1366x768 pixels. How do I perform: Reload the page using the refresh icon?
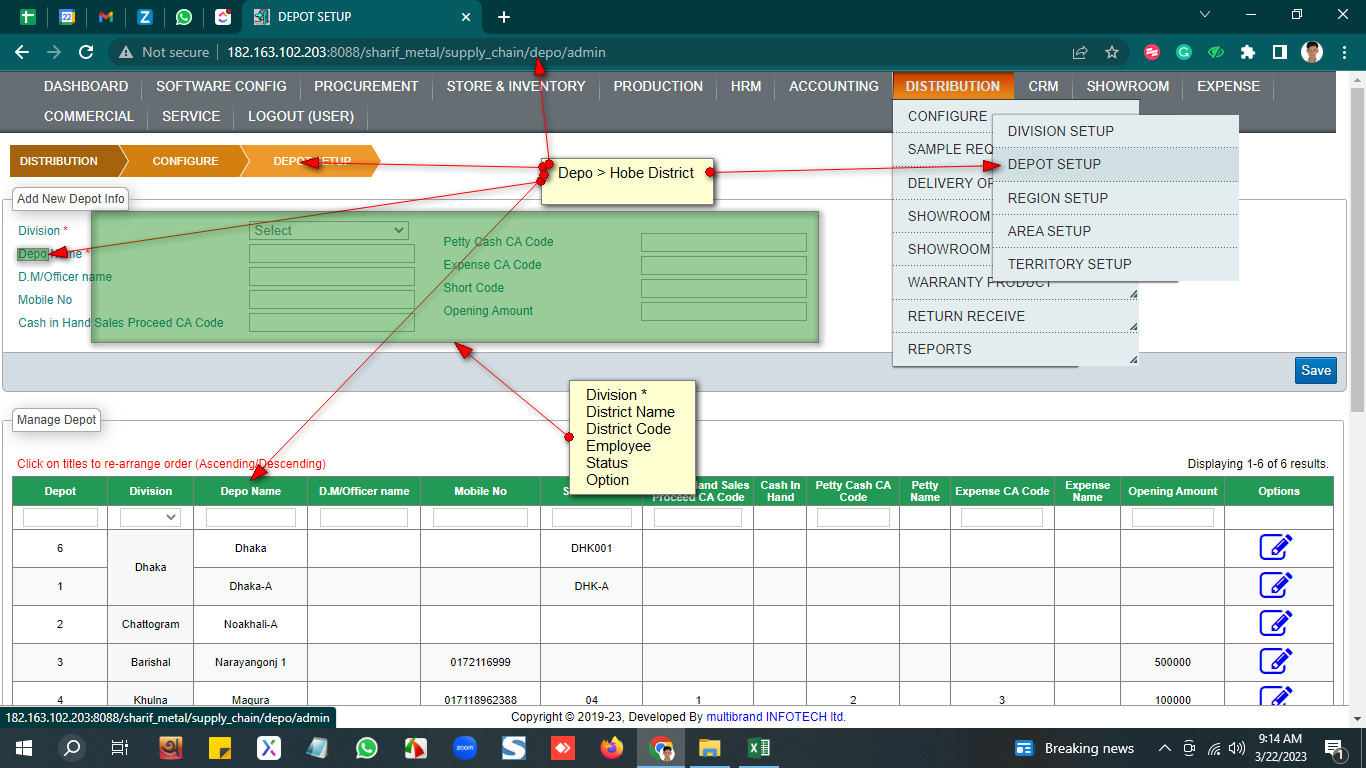click(x=86, y=52)
